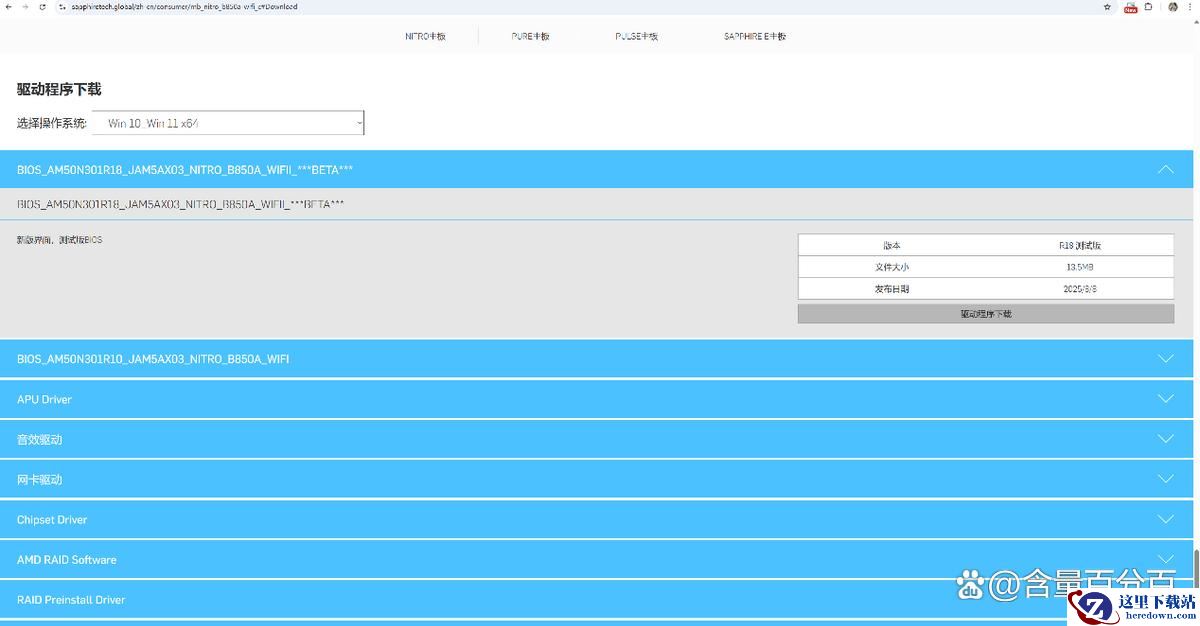Click the 版本 label cell
Viewport: 1200px width, 626px height.
click(892, 245)
